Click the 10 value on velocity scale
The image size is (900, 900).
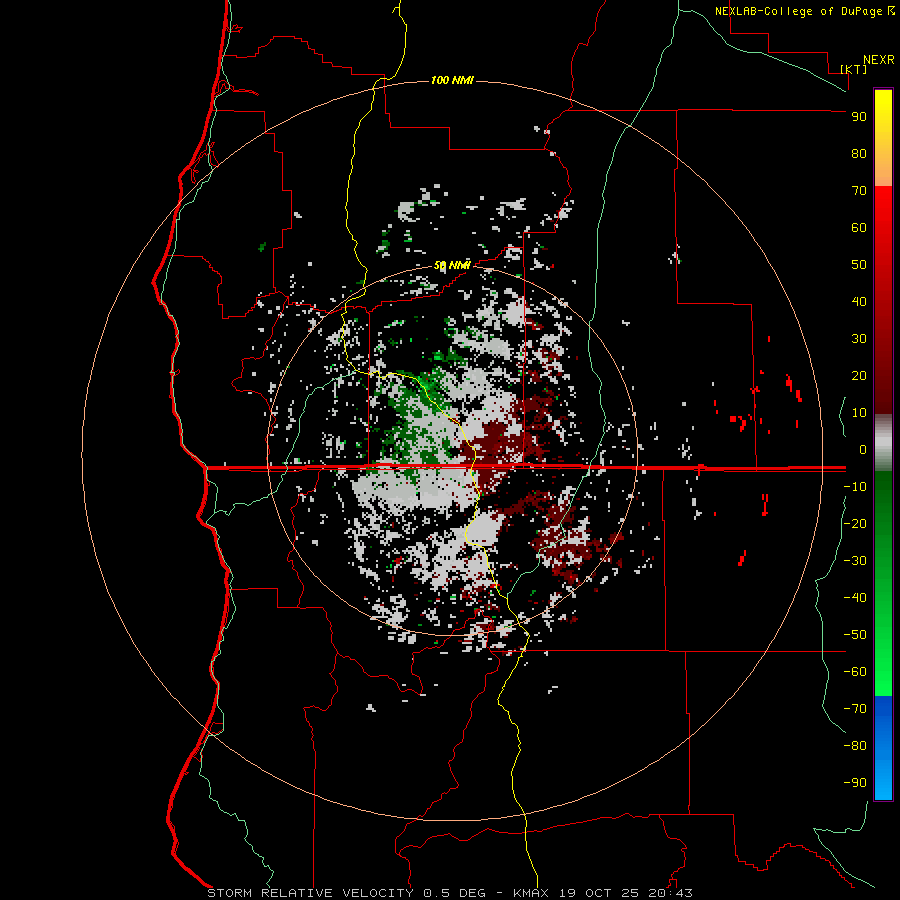[859, 413]
